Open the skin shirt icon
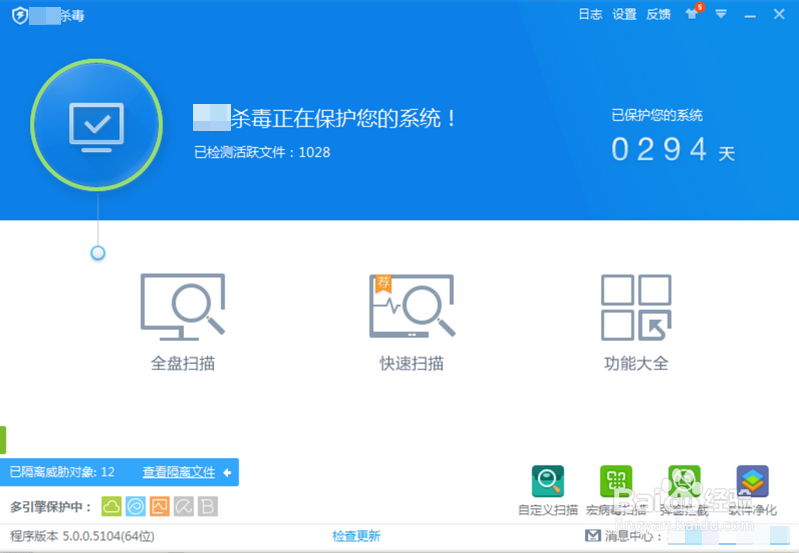 pos(692,14)
